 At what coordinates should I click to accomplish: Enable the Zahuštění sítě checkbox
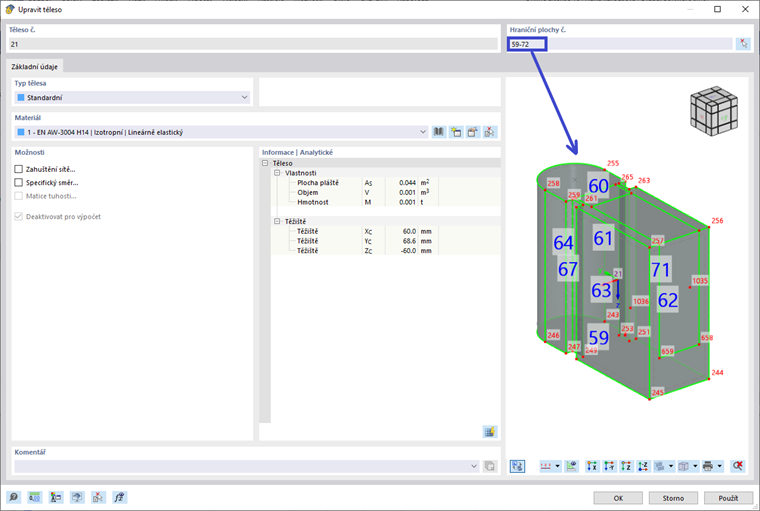pyautogui.click(x=18, y=169)
